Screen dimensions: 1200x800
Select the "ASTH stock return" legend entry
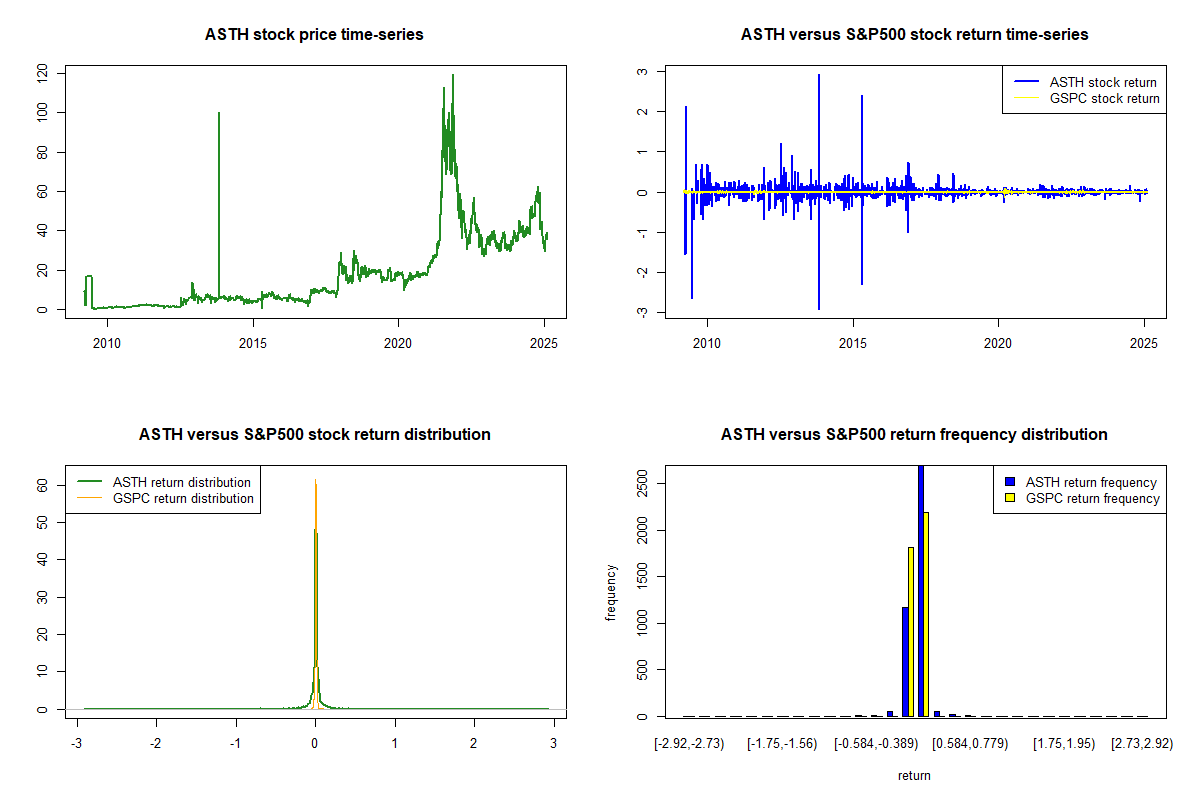(1102, 82)
